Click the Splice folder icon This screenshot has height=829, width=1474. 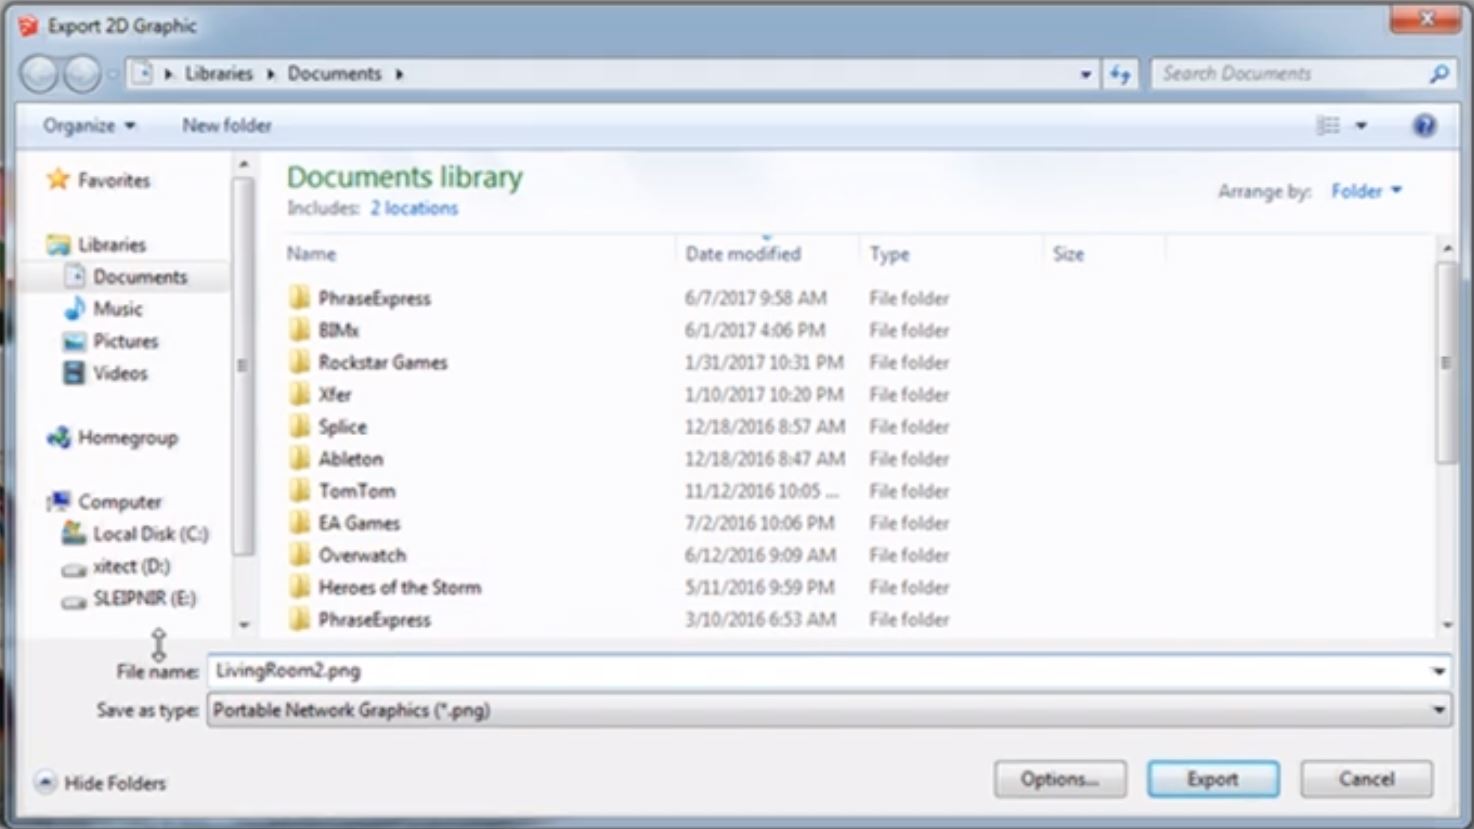coord(299,426)
